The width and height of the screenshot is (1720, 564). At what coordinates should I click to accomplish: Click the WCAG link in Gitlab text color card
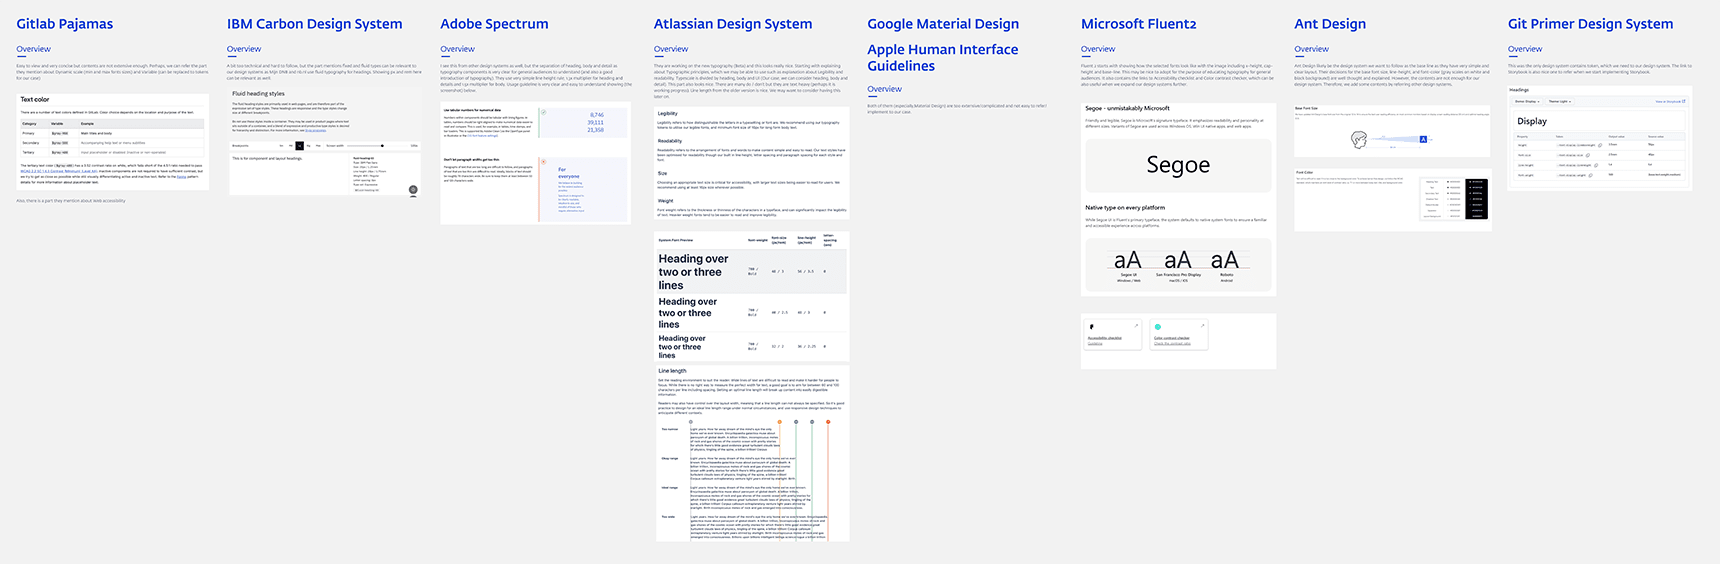pyautogui.click(x=59, y=171)
